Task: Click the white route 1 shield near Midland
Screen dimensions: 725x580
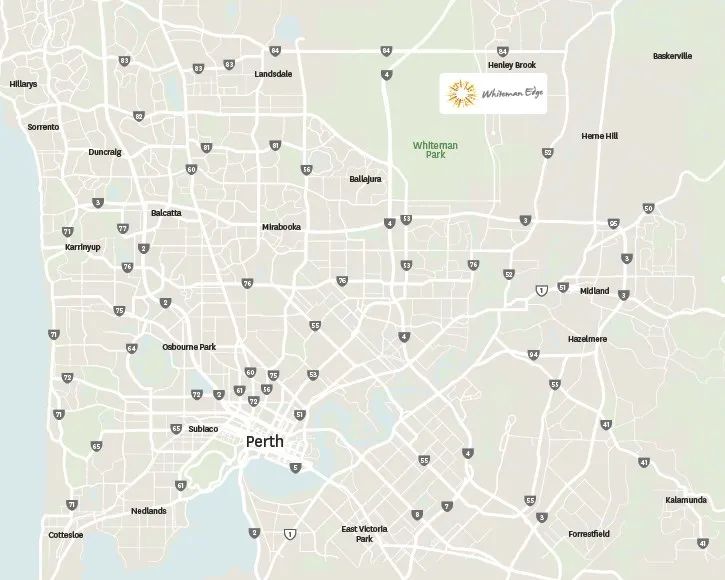Action: click(x=541, y=290)
